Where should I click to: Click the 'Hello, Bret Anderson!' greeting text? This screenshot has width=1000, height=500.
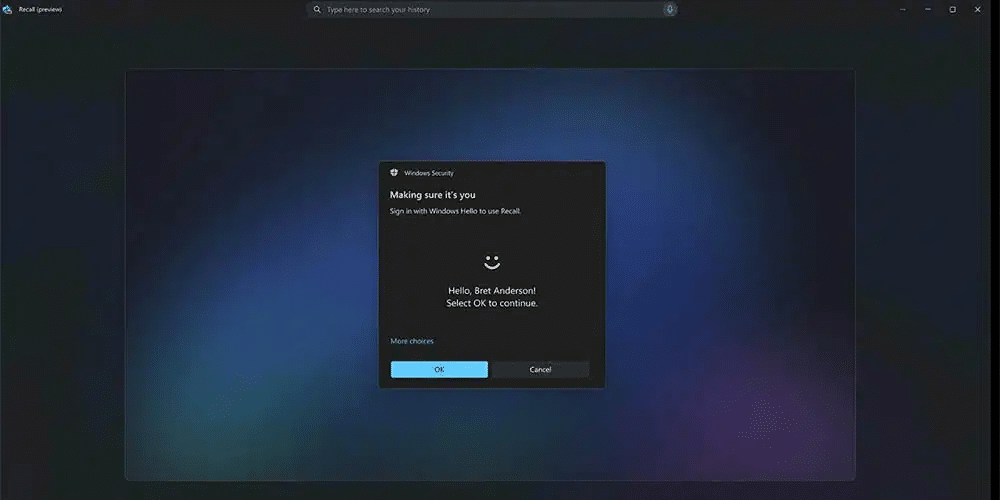492,291
